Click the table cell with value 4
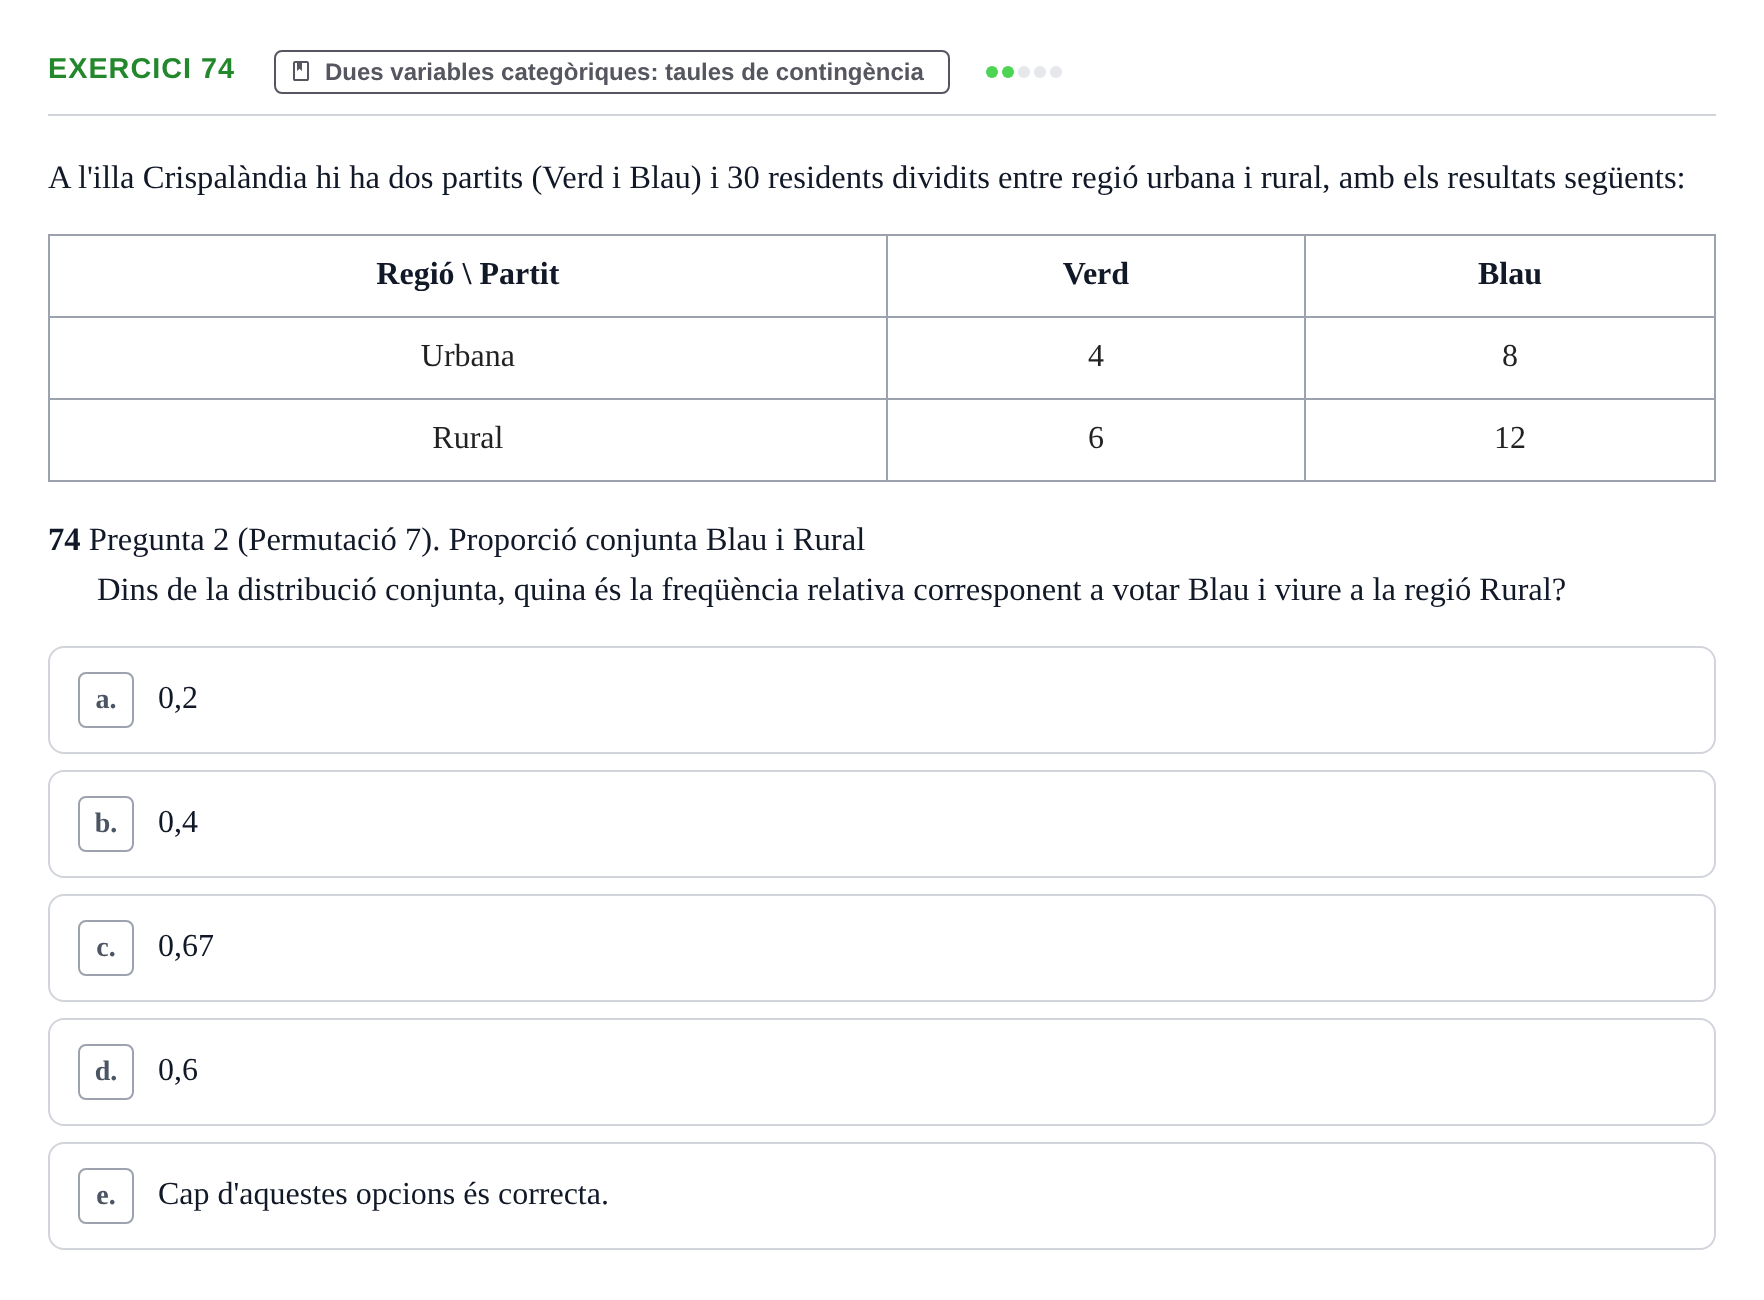This screenshot has height=1300, width=1764. pyautogui.click(x=1096, y=358)
